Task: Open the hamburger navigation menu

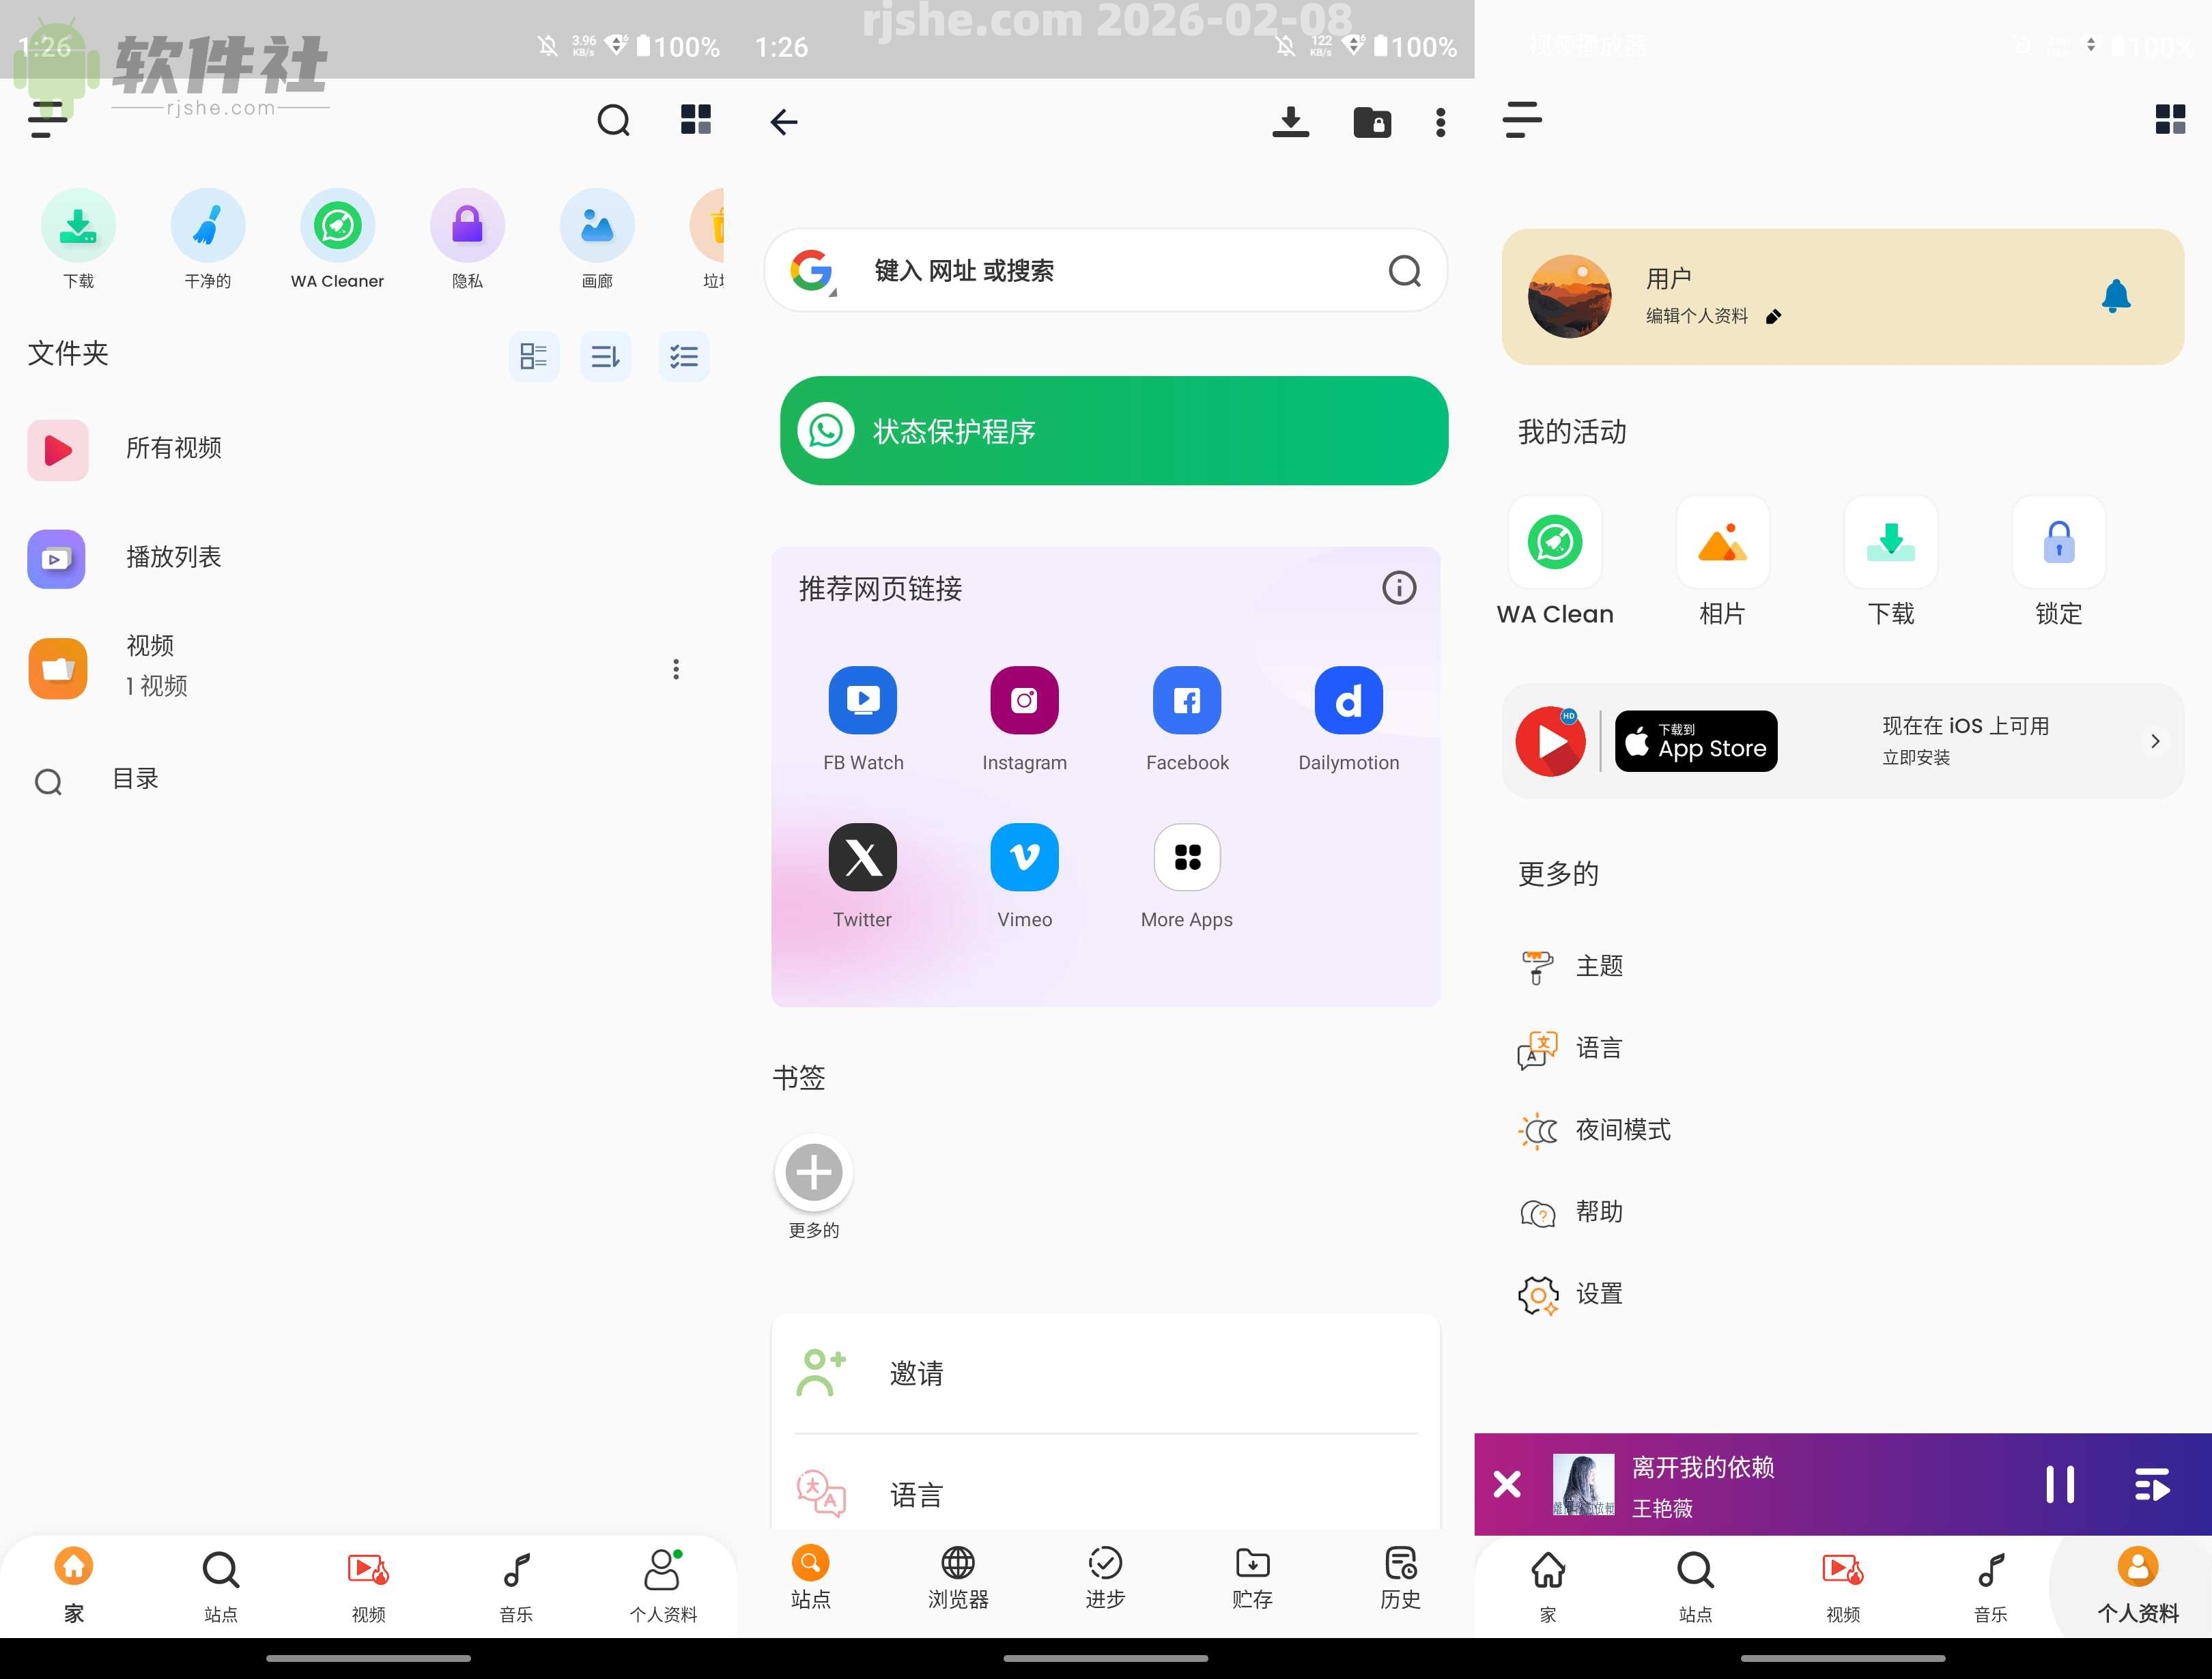Action: (x=44, y=120)
